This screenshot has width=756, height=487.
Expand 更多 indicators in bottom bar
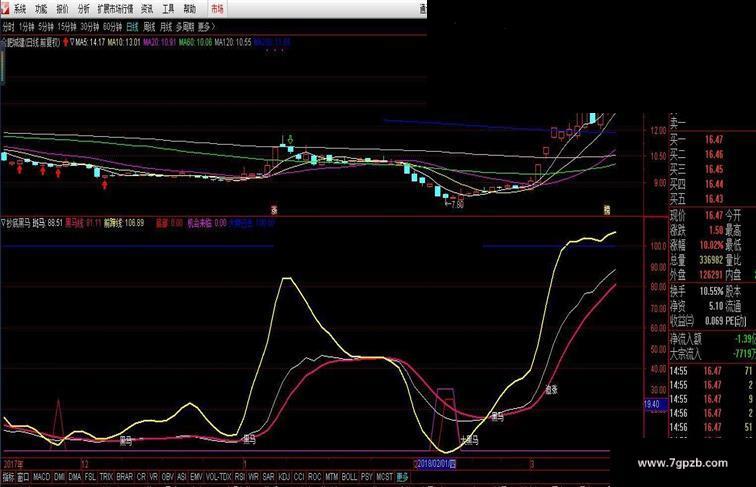(402, 477)
